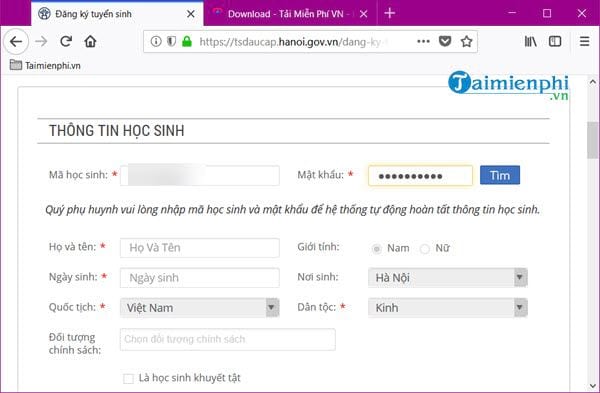Click the Đối tượng chính sách label
The image size is (600, 393).
point(75,344)
